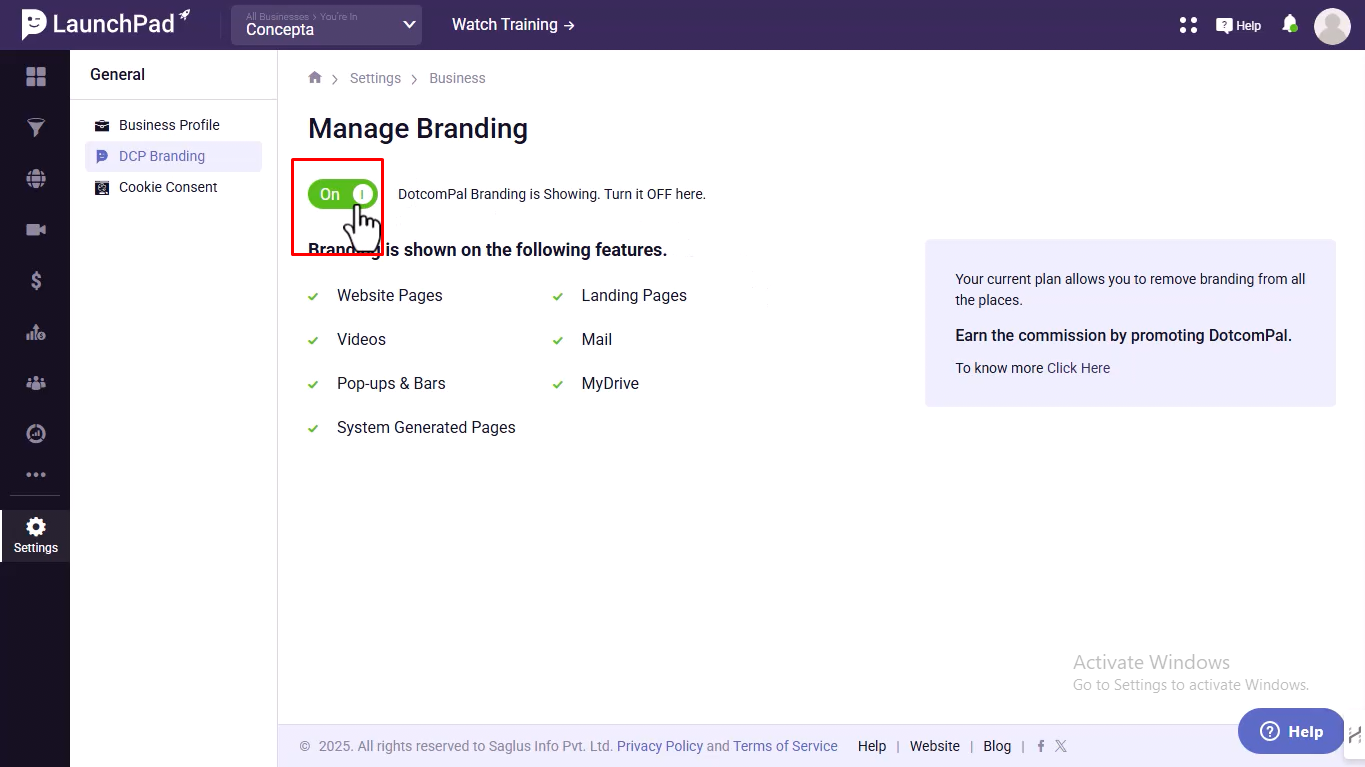This screenshot has width=1365, height=767.
Task: Click the Watch Training link
Action: [513, 25]
